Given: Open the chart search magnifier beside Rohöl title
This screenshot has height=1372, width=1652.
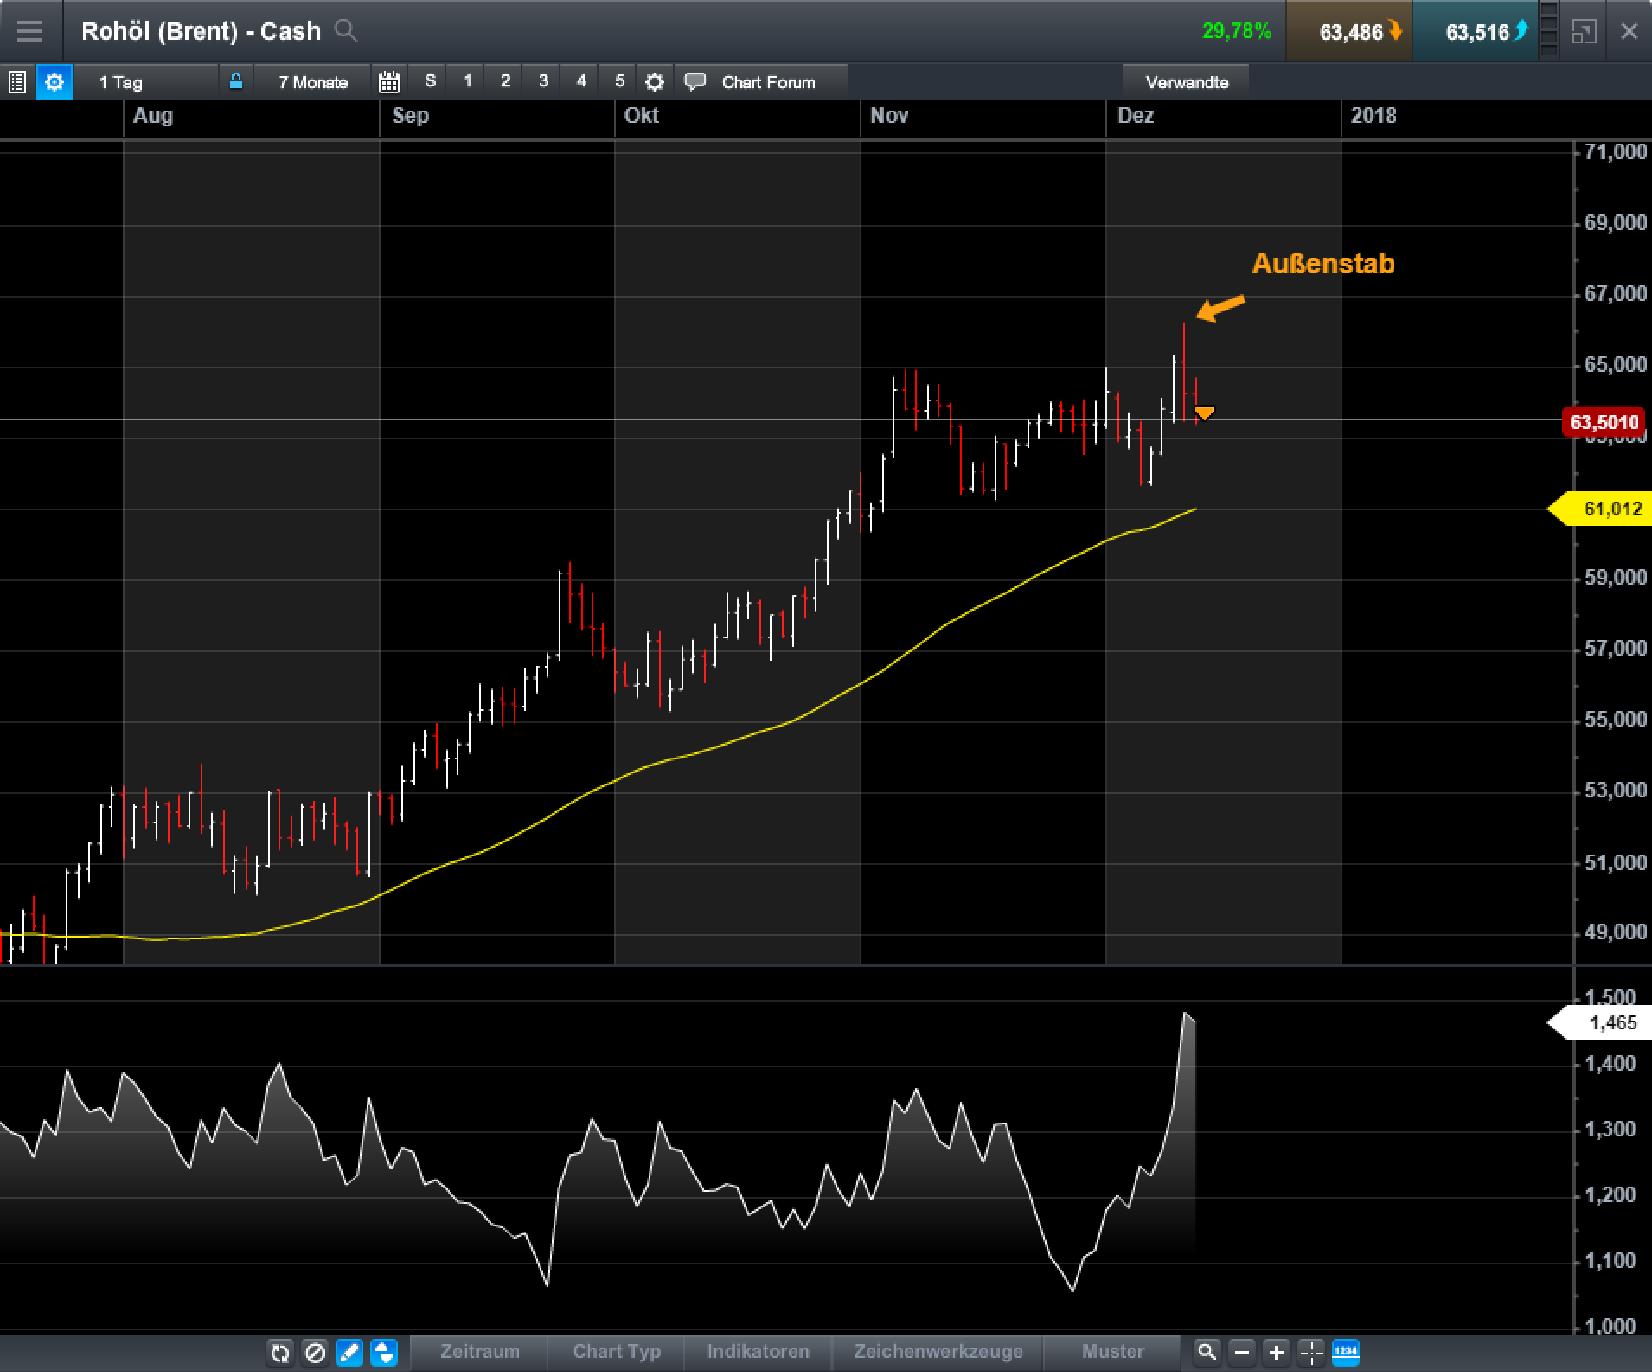Looking at the screenshot, I should (346, 31).
